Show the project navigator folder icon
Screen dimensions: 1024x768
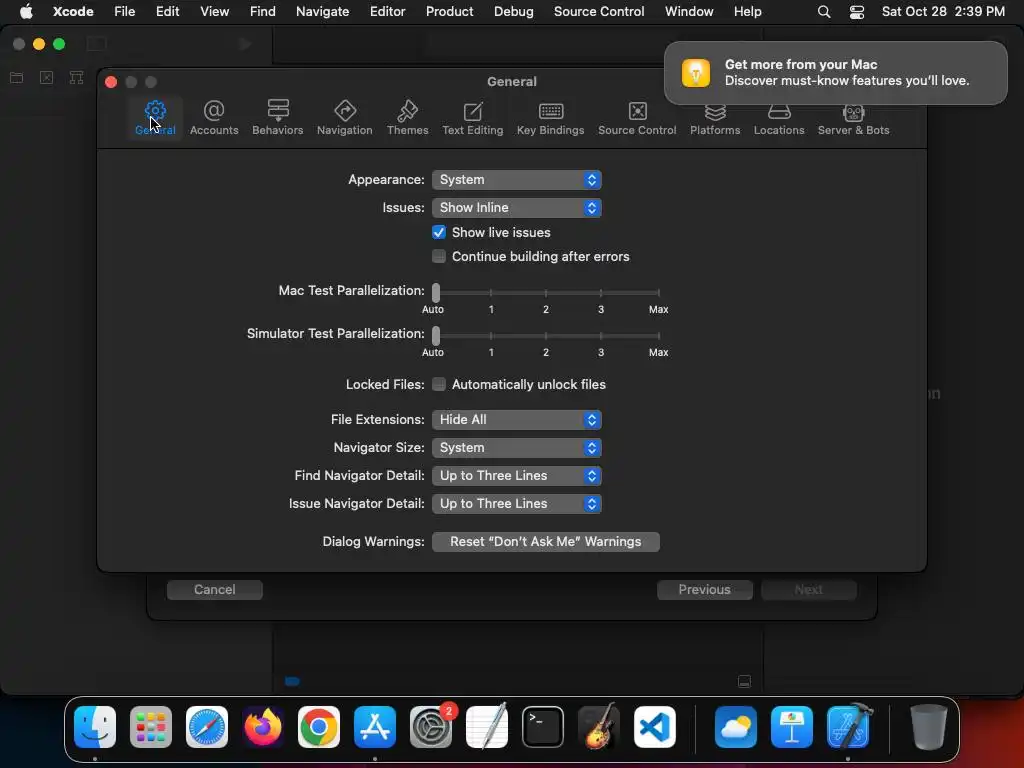coord(17,78)
